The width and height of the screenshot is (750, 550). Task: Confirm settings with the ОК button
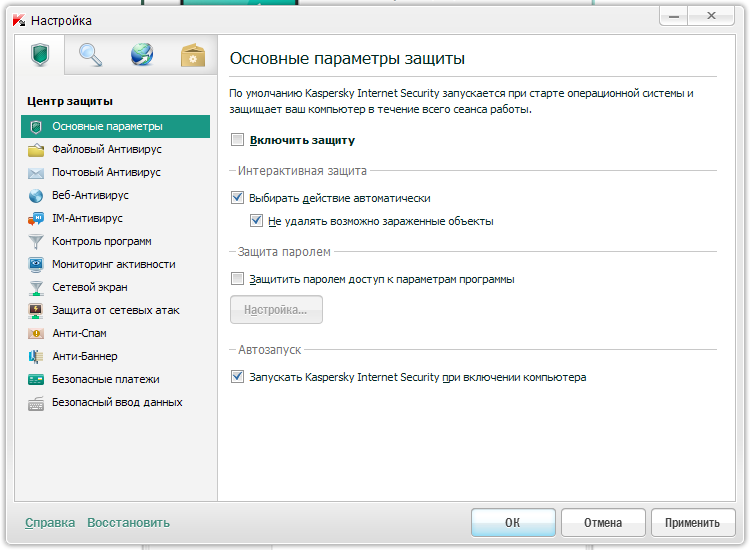click(x=513, y=522)
